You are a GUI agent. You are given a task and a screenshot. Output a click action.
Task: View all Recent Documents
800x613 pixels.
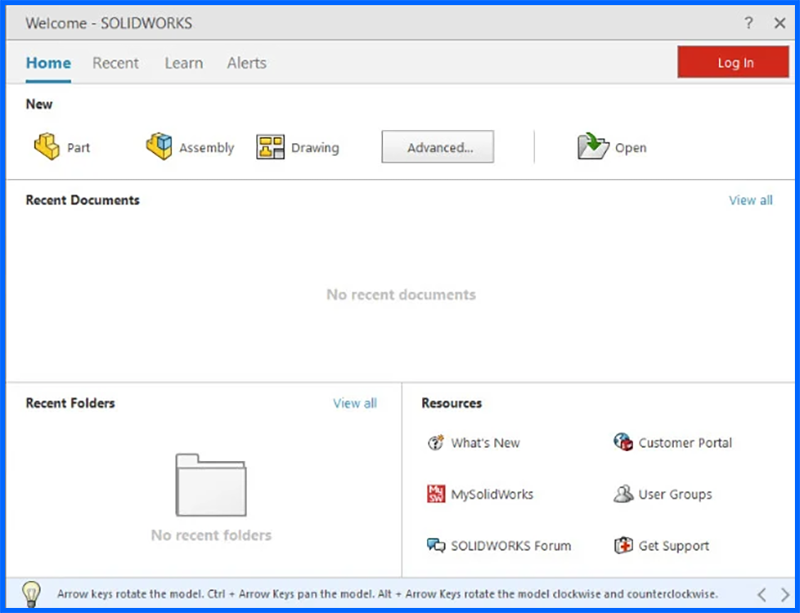[x=750, y=200]
